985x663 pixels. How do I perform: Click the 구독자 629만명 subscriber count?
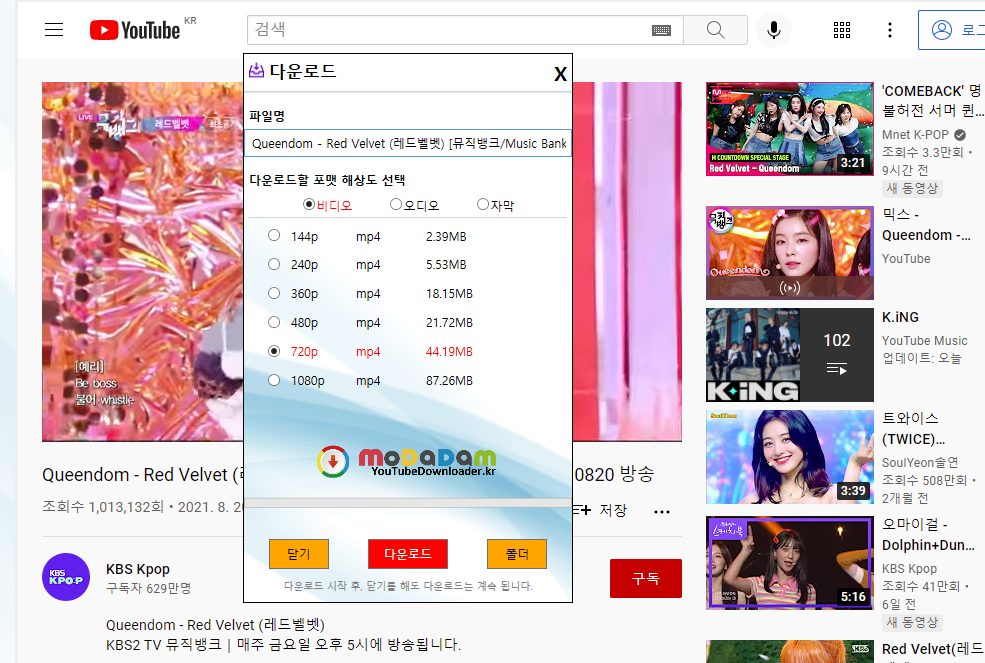[149, 588]
